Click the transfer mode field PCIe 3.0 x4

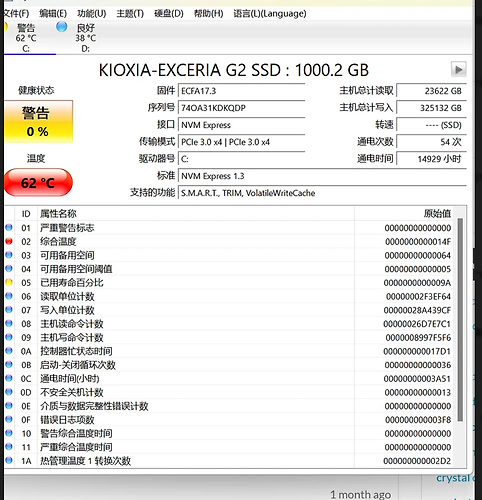242,142
